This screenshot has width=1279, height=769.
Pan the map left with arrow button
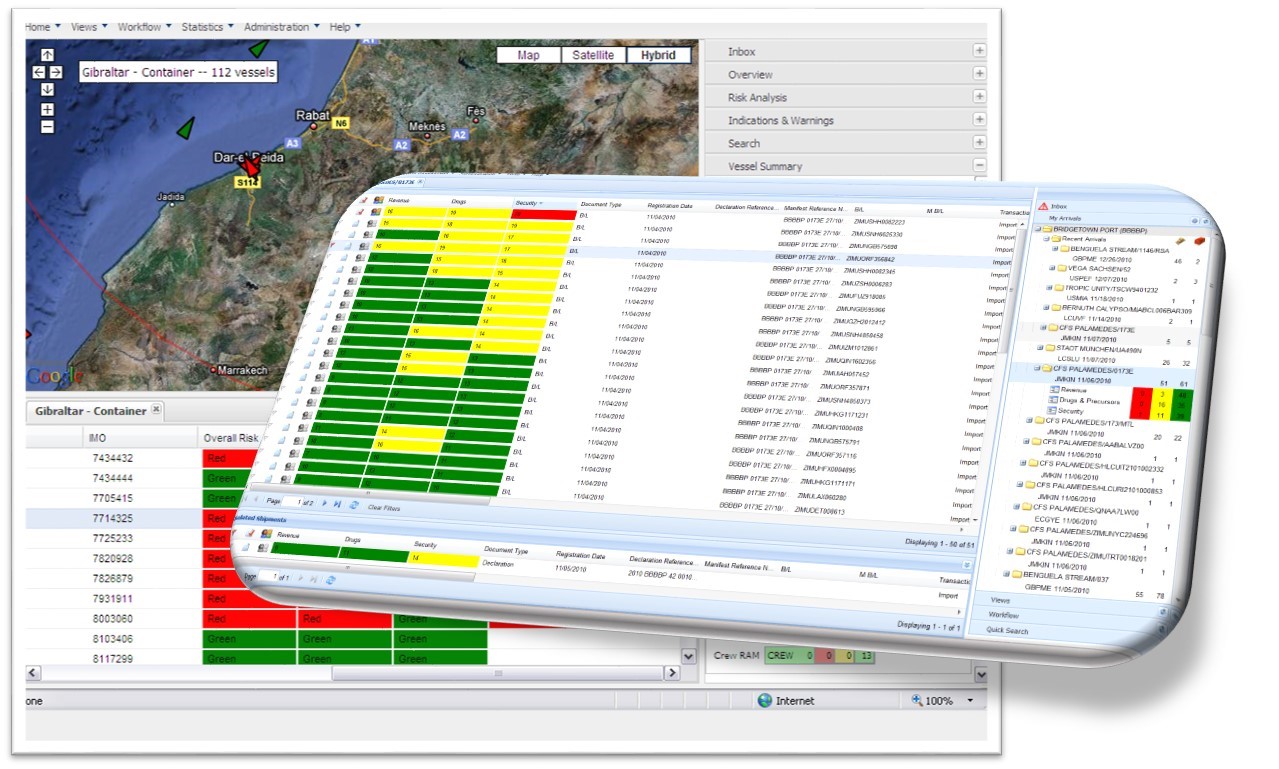click(39, 72)
